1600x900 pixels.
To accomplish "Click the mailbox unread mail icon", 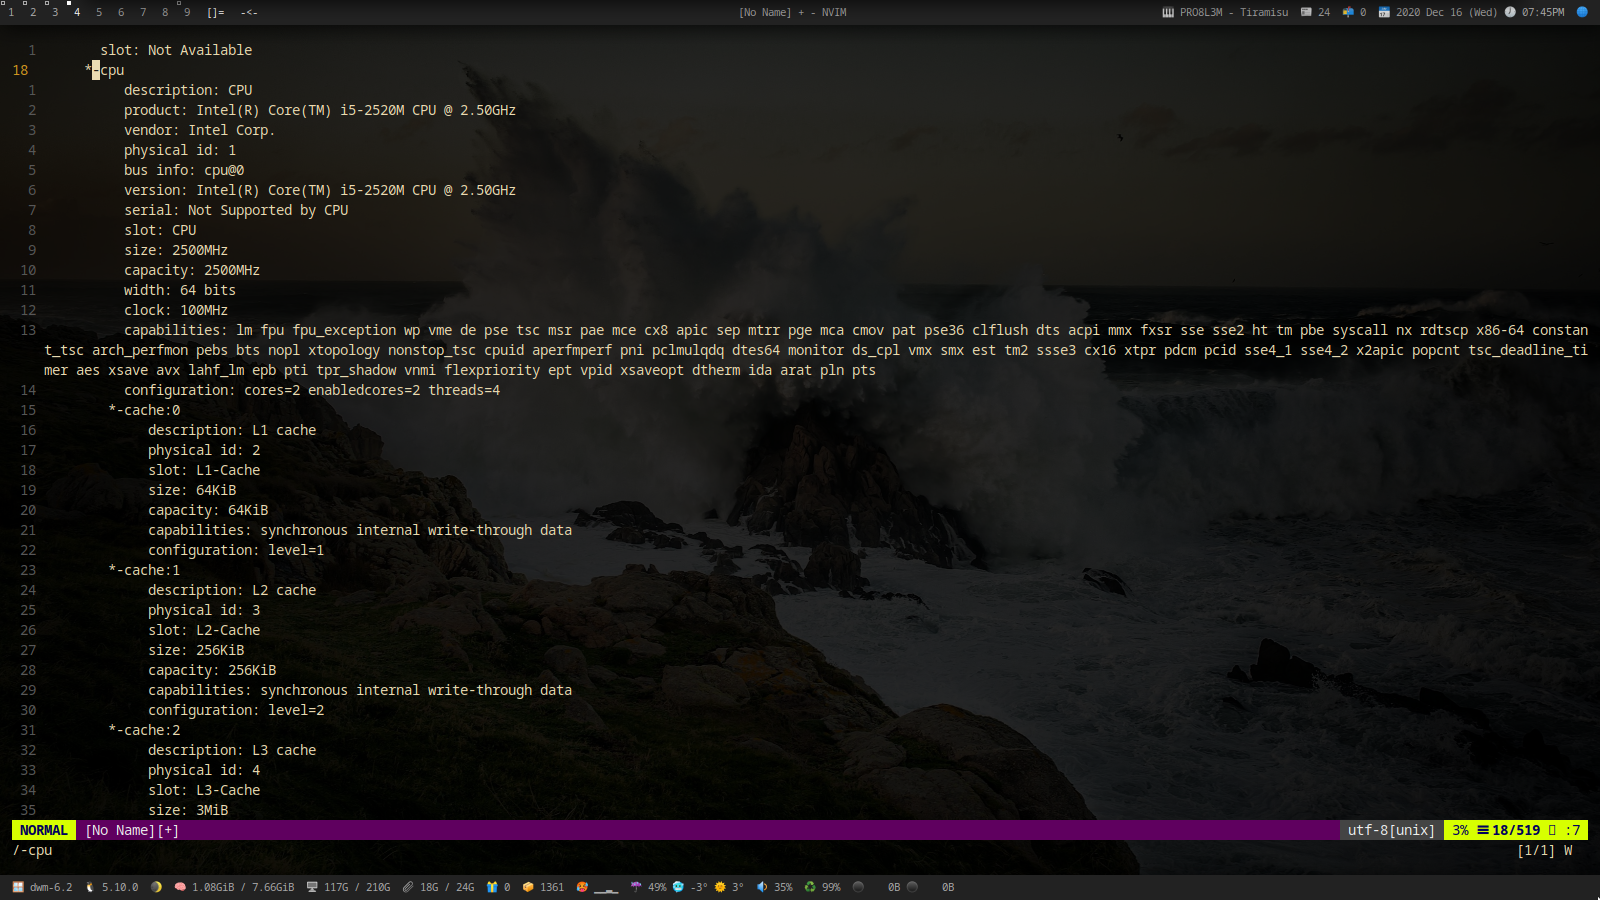I will 1348,13.
